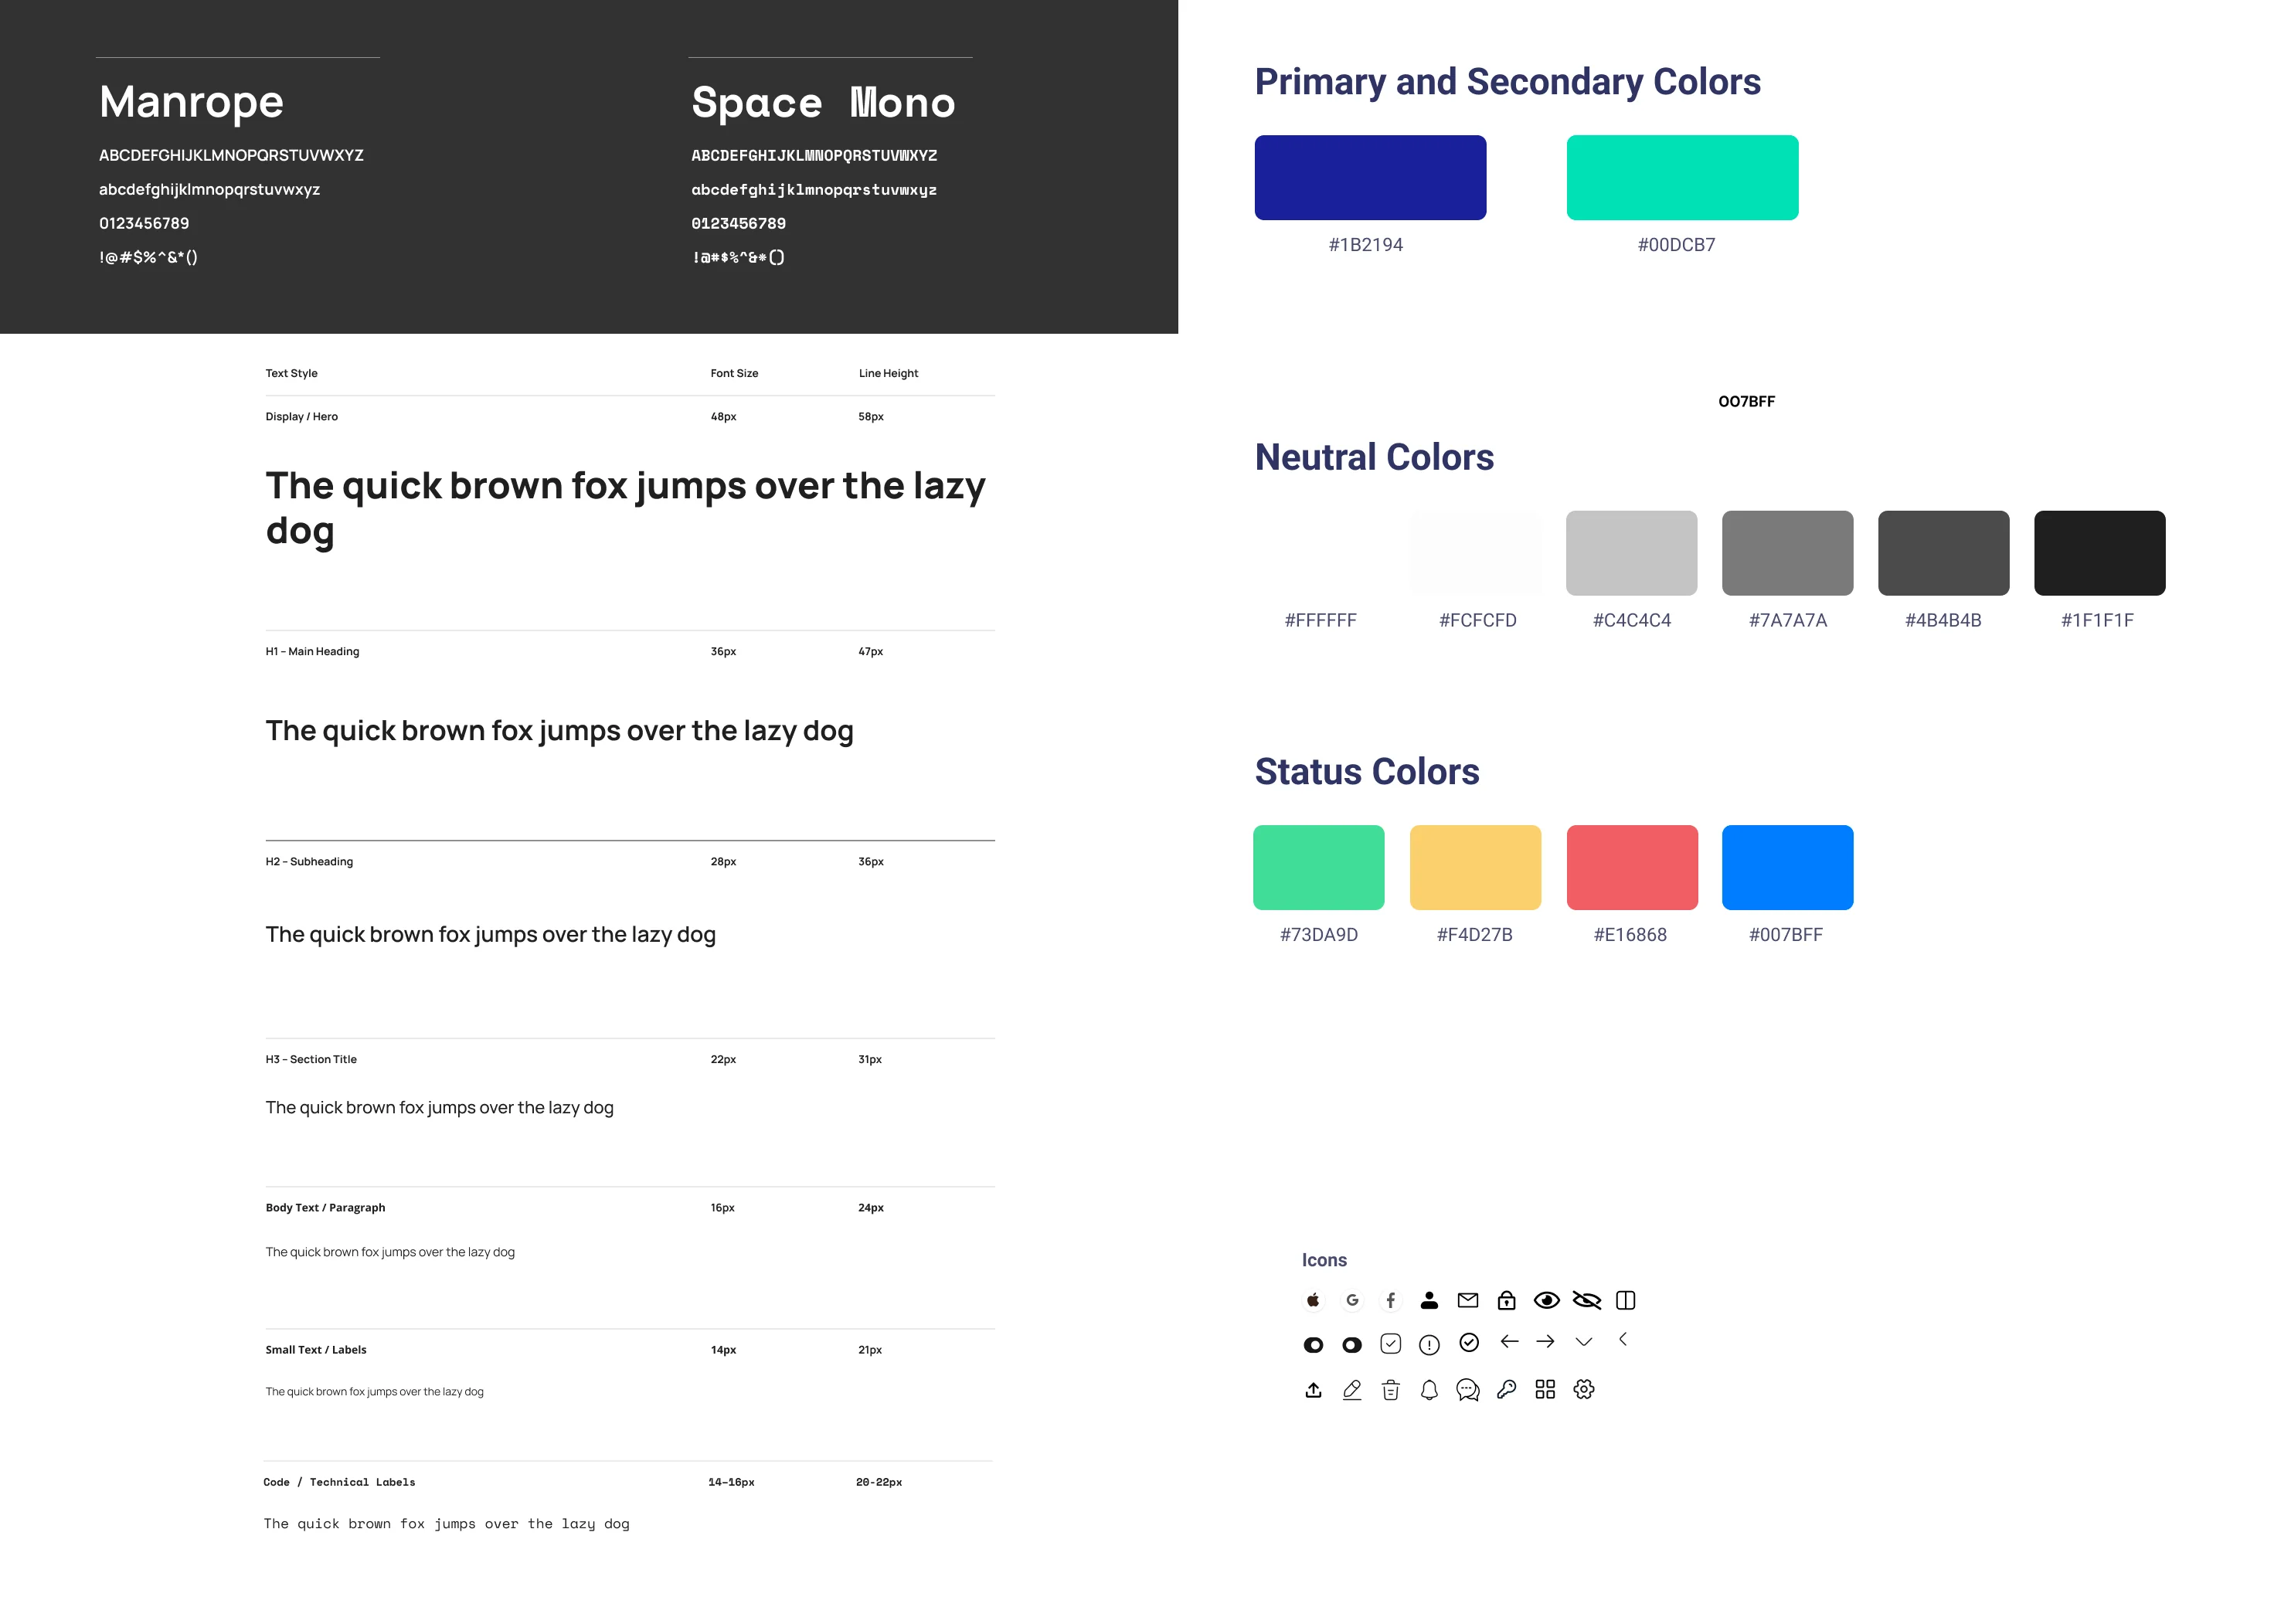The image size is (2291, 1624).
Task: Click the Facebook logo icon
Action: point(1390,1300)
